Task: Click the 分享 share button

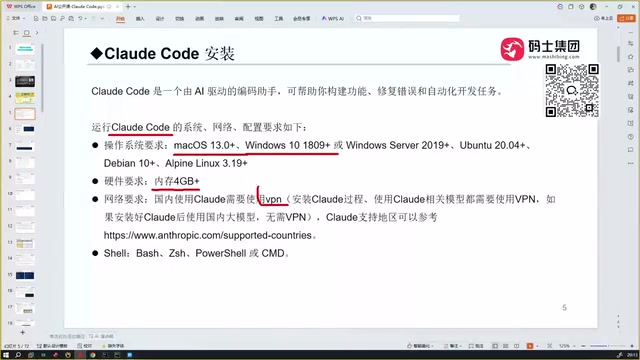Action: click(x=627, y=18)
